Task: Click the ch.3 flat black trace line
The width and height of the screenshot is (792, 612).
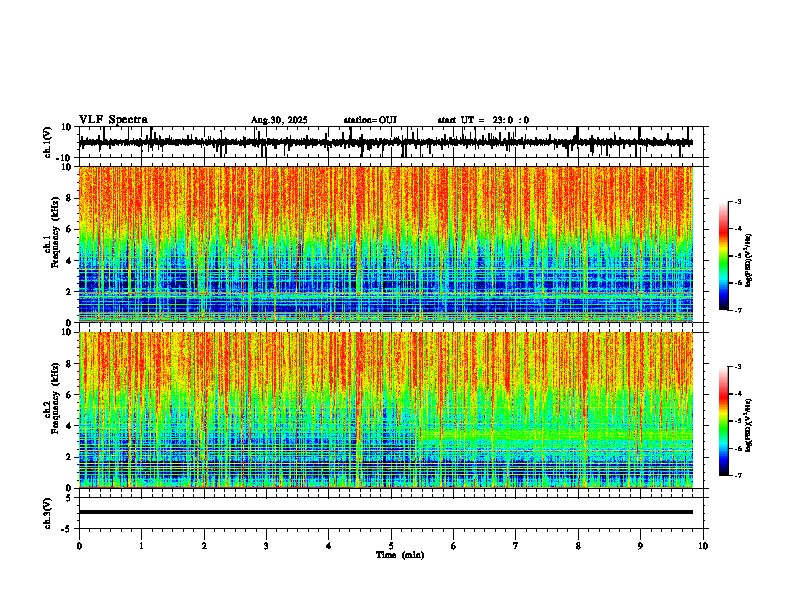Action: (386, 512)
